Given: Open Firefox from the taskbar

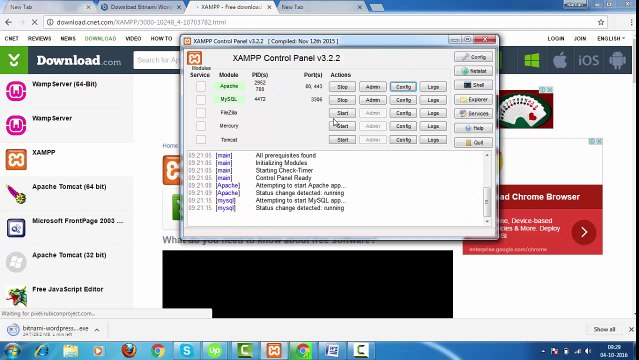Looking at the screenshot, I should coord(129,351).
